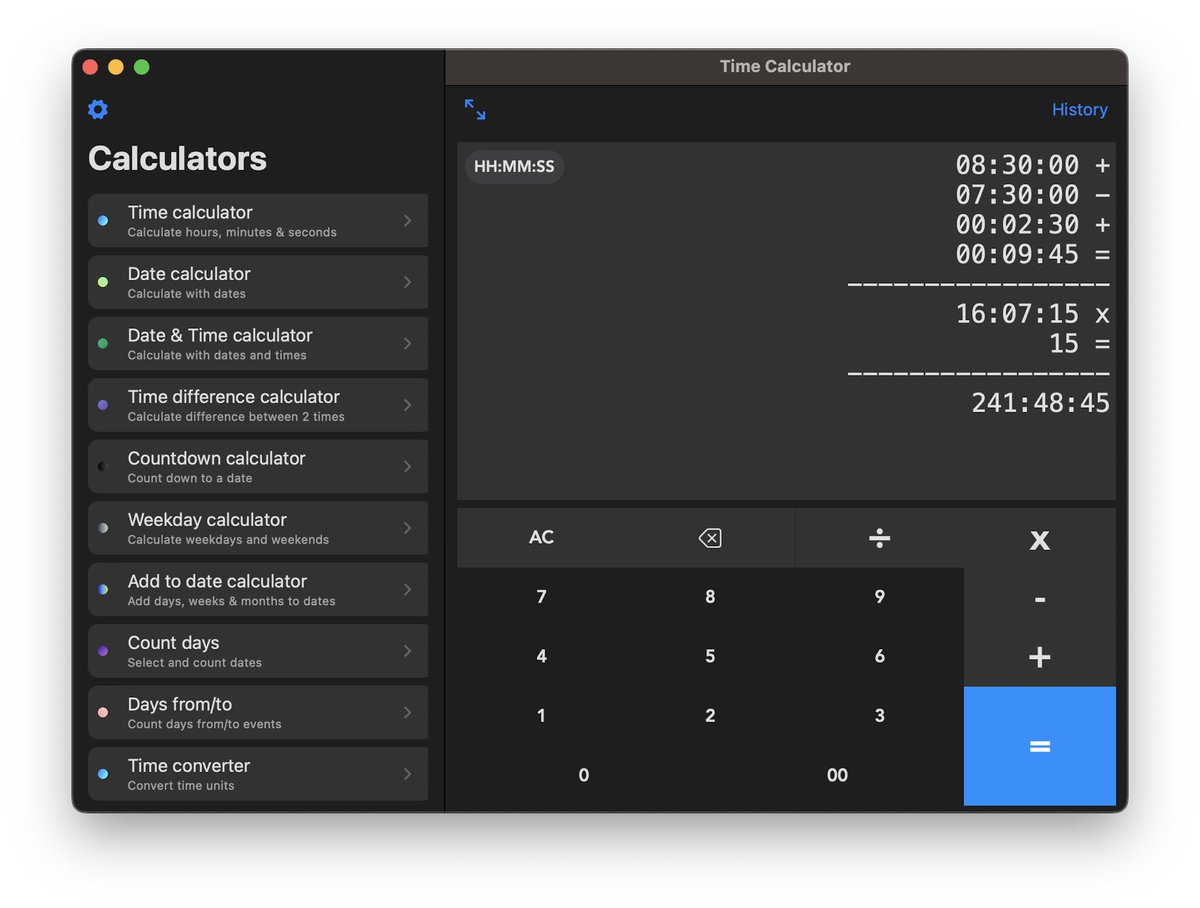The width and height of the screenshot is (1200, 908).
Task: Toggle the HH:MM:SS format pill
Action: click(x=514, y=167)
